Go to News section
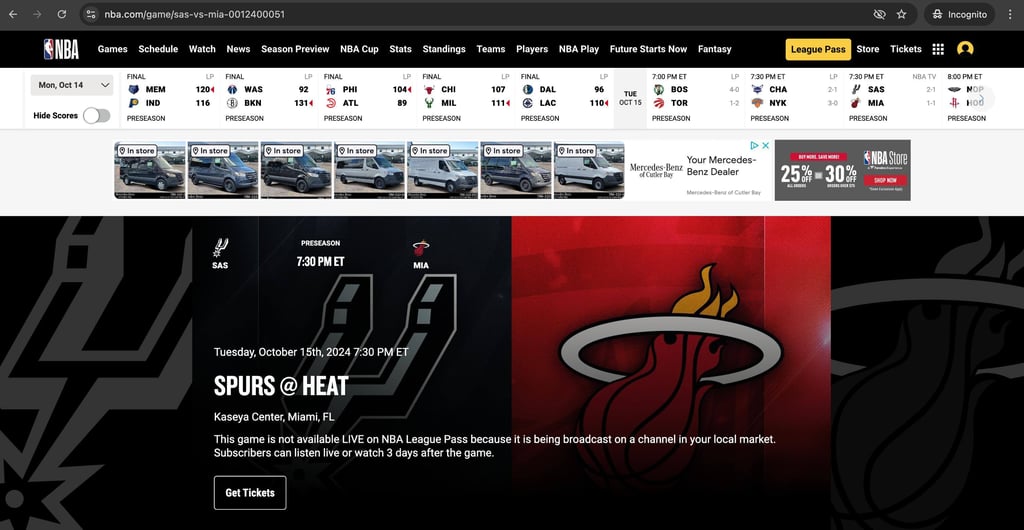Viewport: 1024px width, 530px height. point(238,49)
